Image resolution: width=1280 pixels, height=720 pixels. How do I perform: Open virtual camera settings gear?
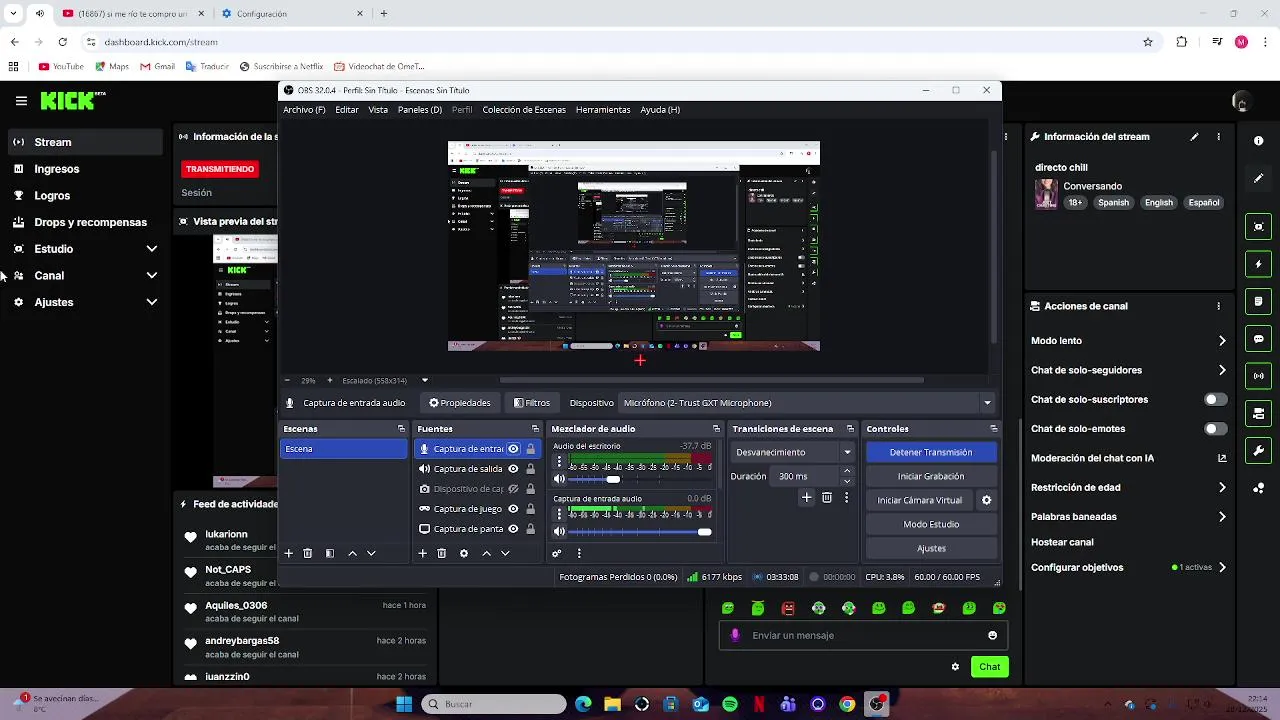tap(986, 500)
